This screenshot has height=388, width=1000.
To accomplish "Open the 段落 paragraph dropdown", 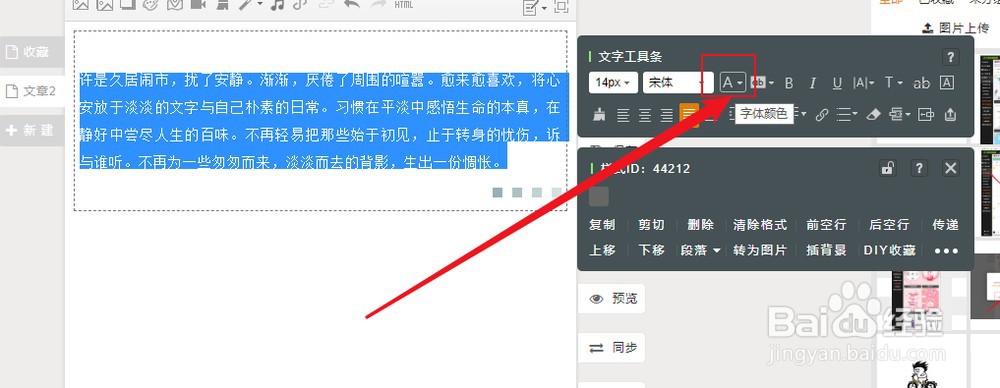I will click(700, 250).
